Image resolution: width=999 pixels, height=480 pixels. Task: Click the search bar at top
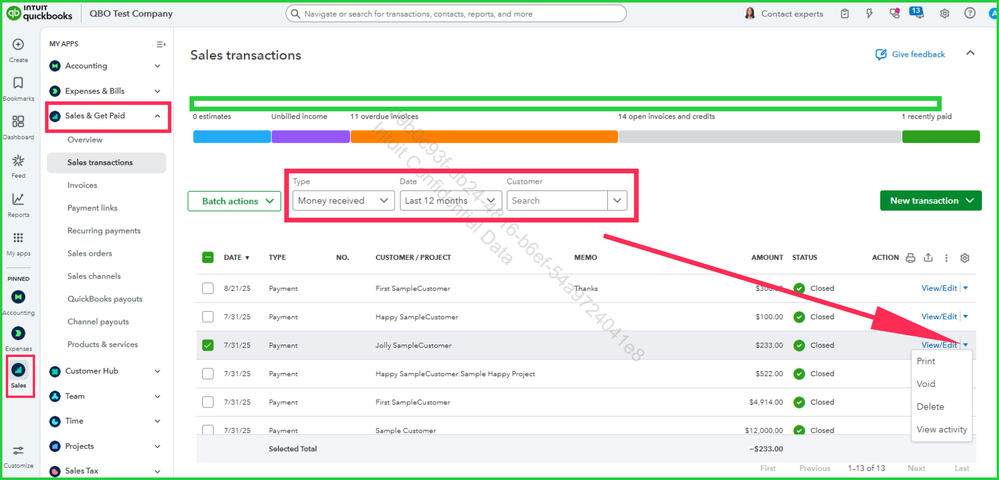click(456, 13)
